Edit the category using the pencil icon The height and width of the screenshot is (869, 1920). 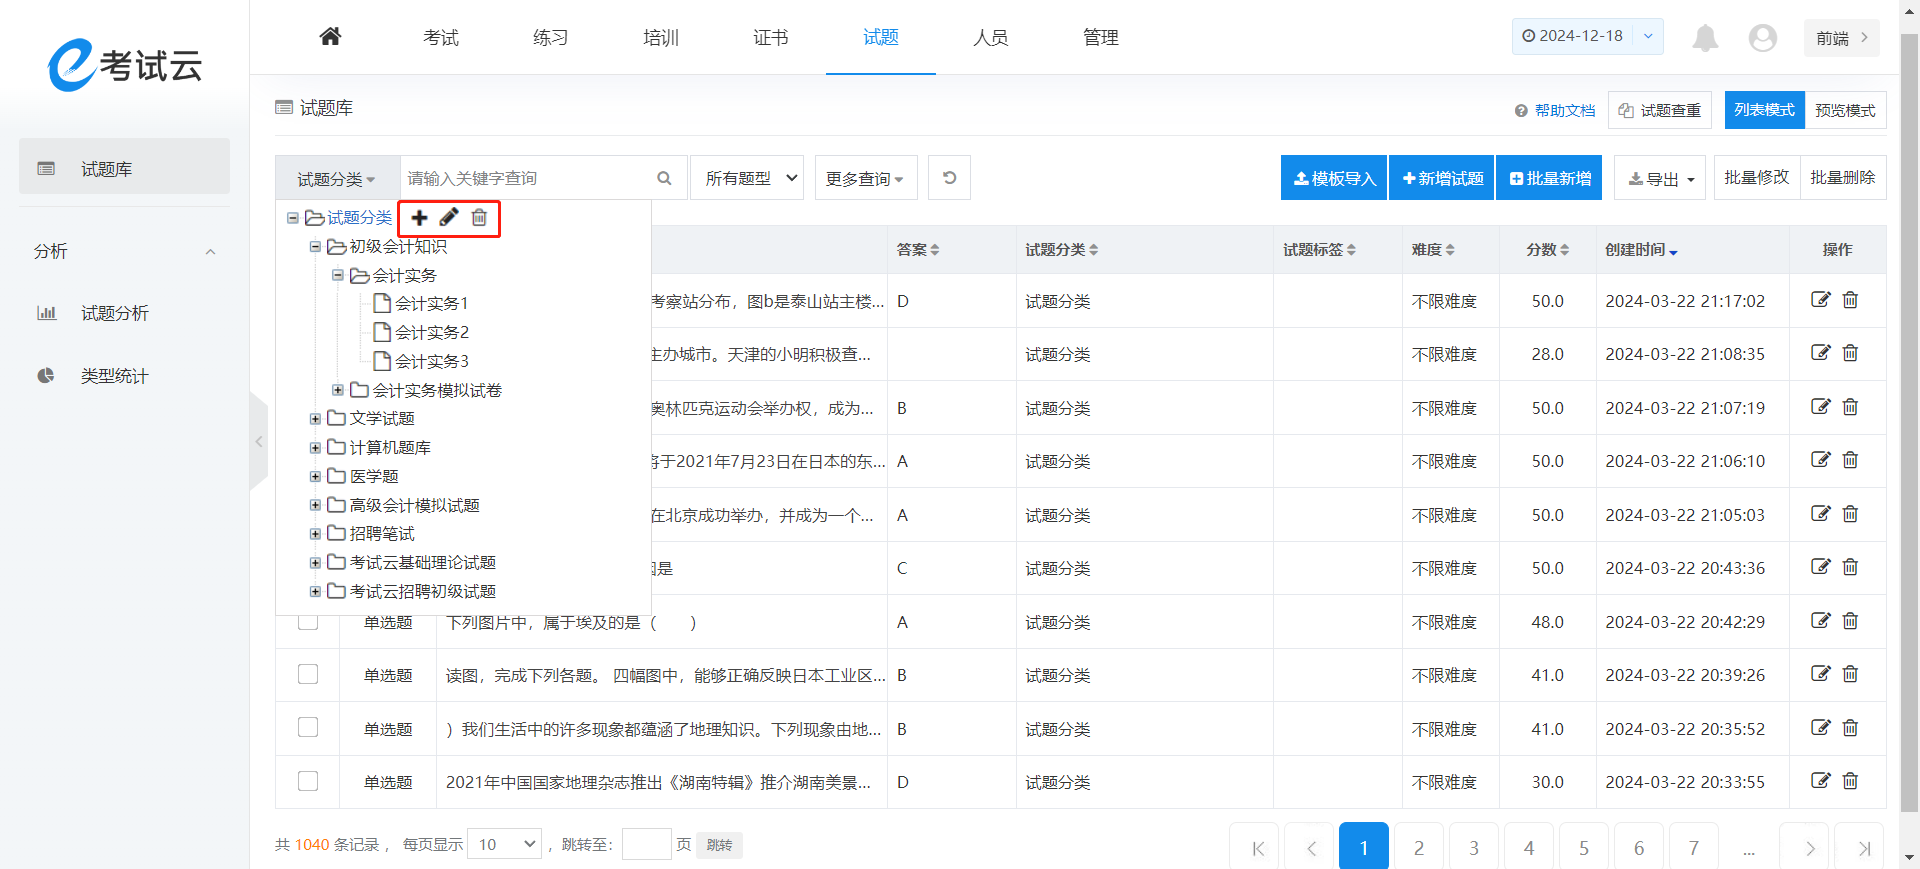pyautogui.click(x=449, y=218)
